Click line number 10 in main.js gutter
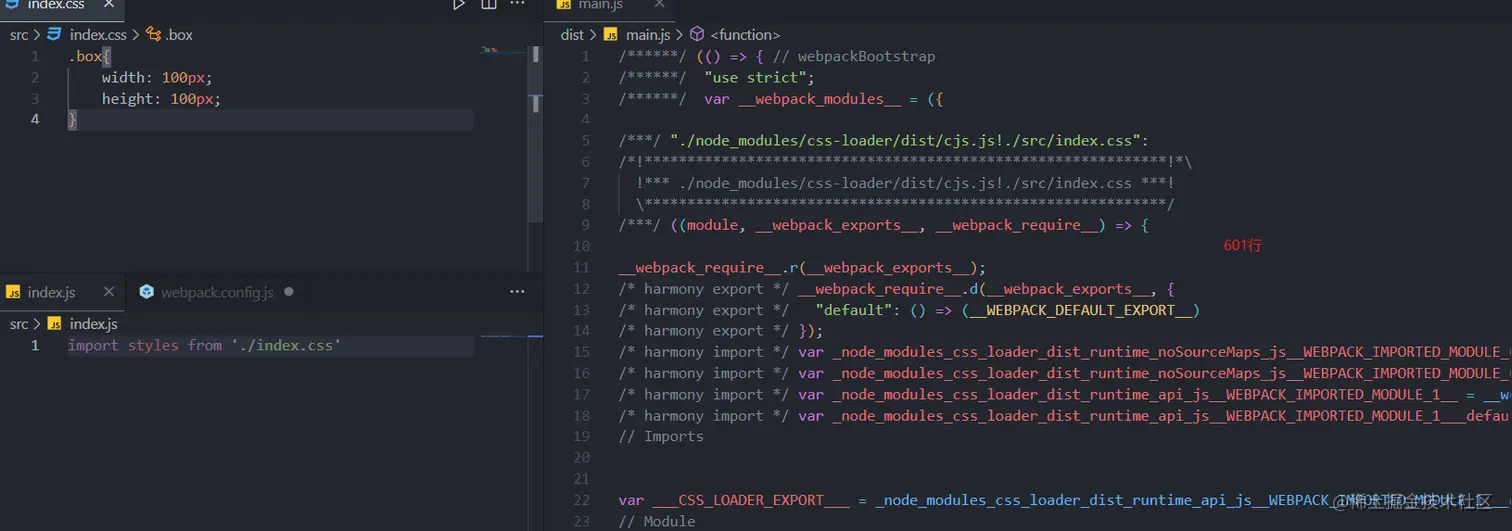 pos(581,246)
